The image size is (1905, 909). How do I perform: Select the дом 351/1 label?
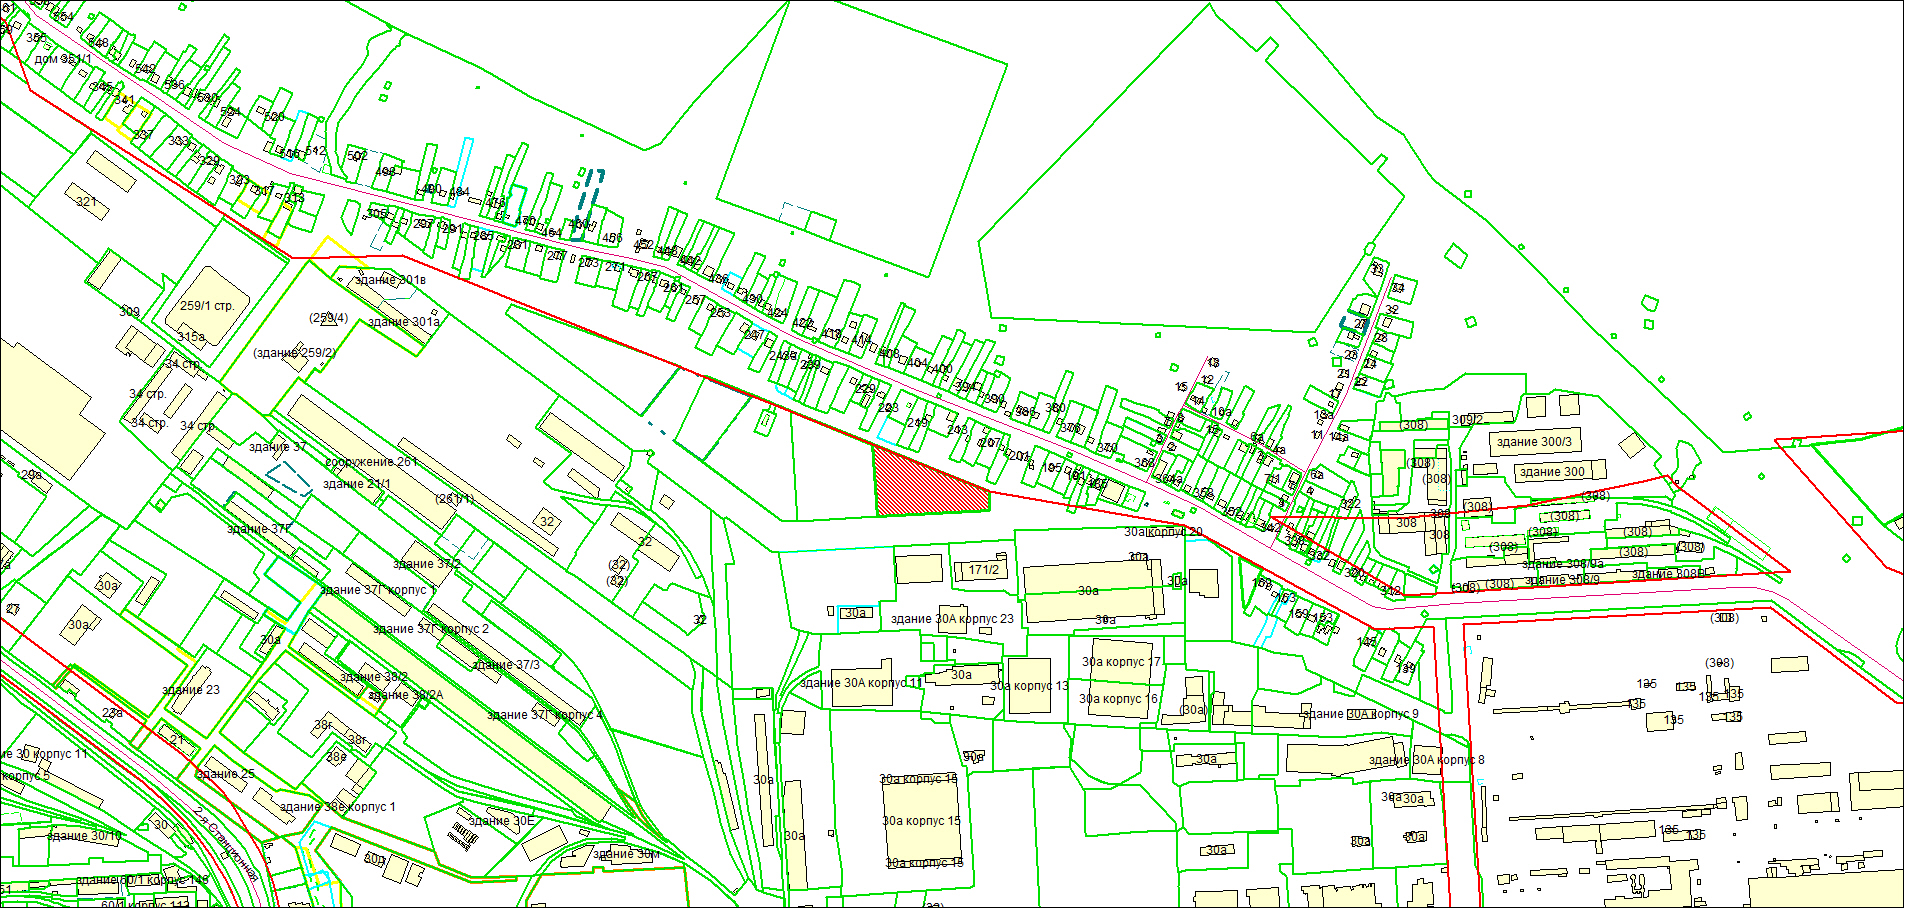pyautogui.click(x=63, y=59)
